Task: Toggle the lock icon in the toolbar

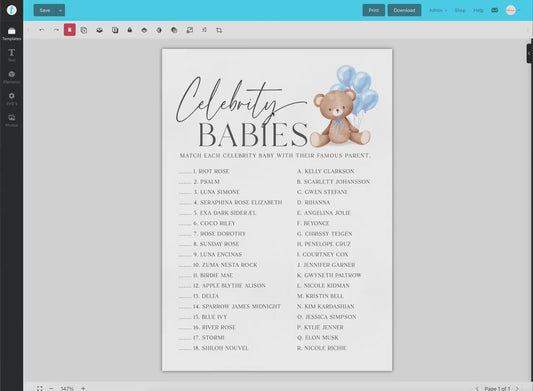Action: click(x=130, y=30)
